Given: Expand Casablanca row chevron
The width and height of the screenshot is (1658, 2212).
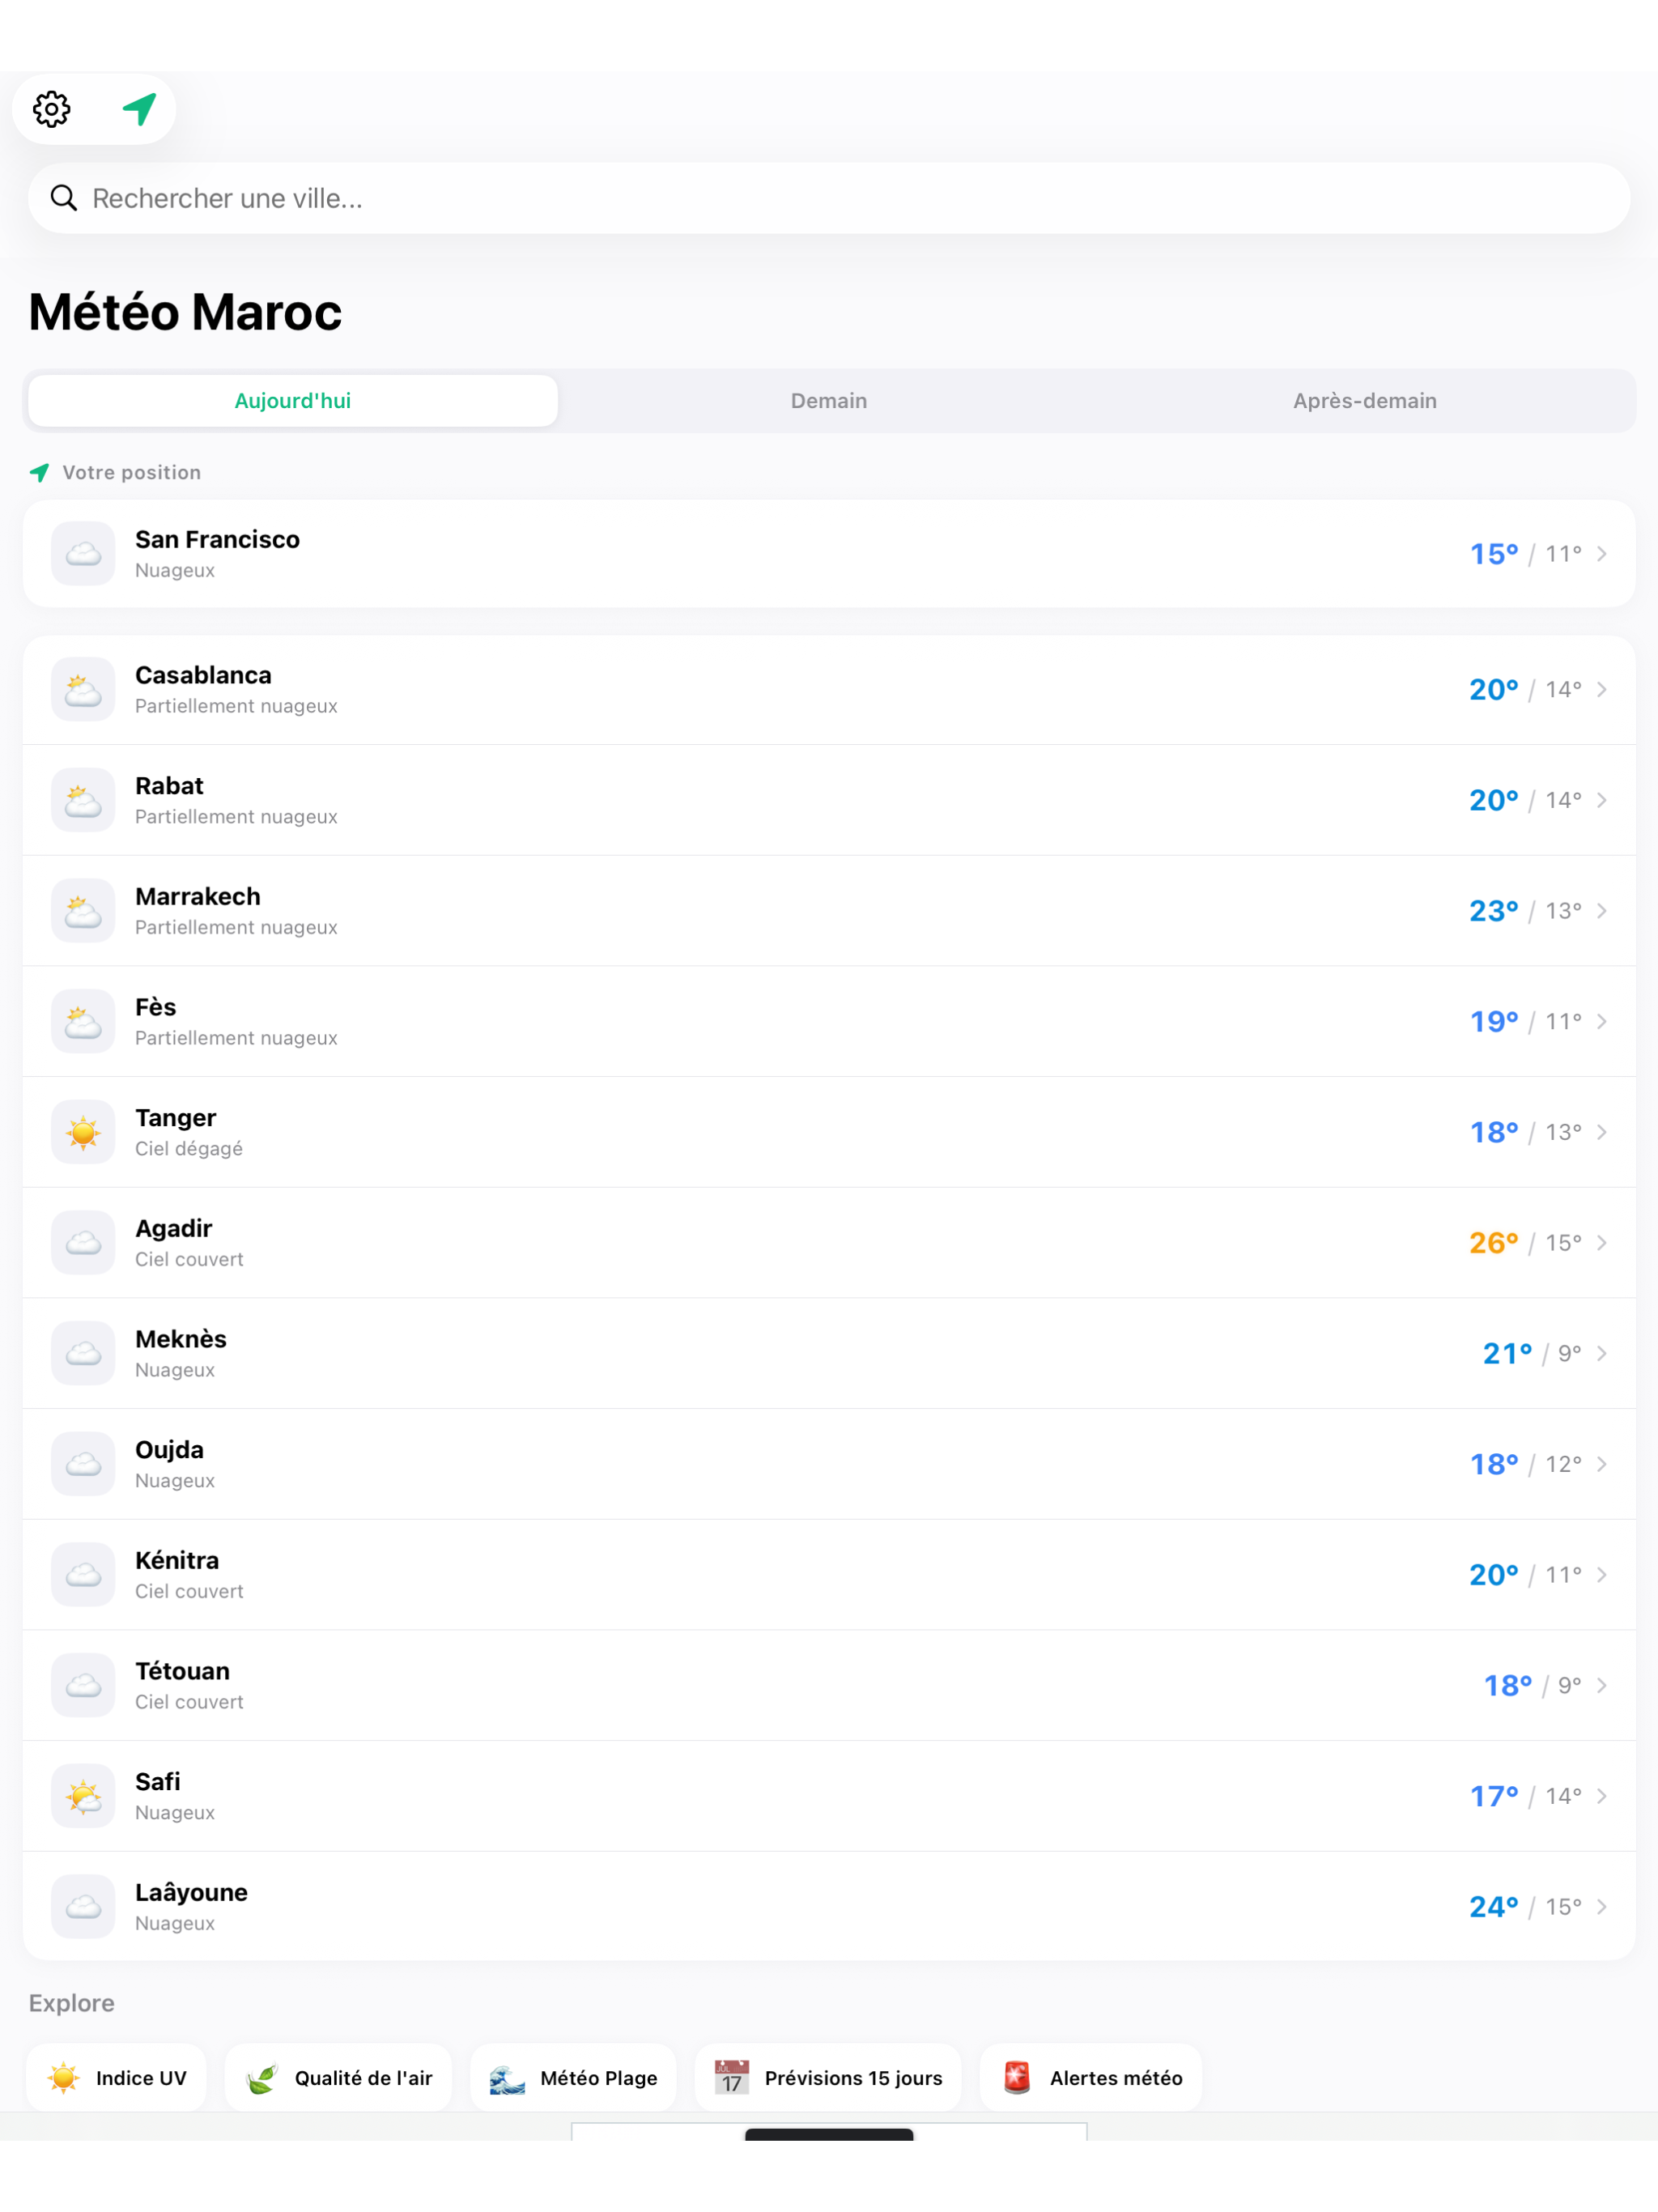Looking at the screenshot, I should [x=1602, y=690].
